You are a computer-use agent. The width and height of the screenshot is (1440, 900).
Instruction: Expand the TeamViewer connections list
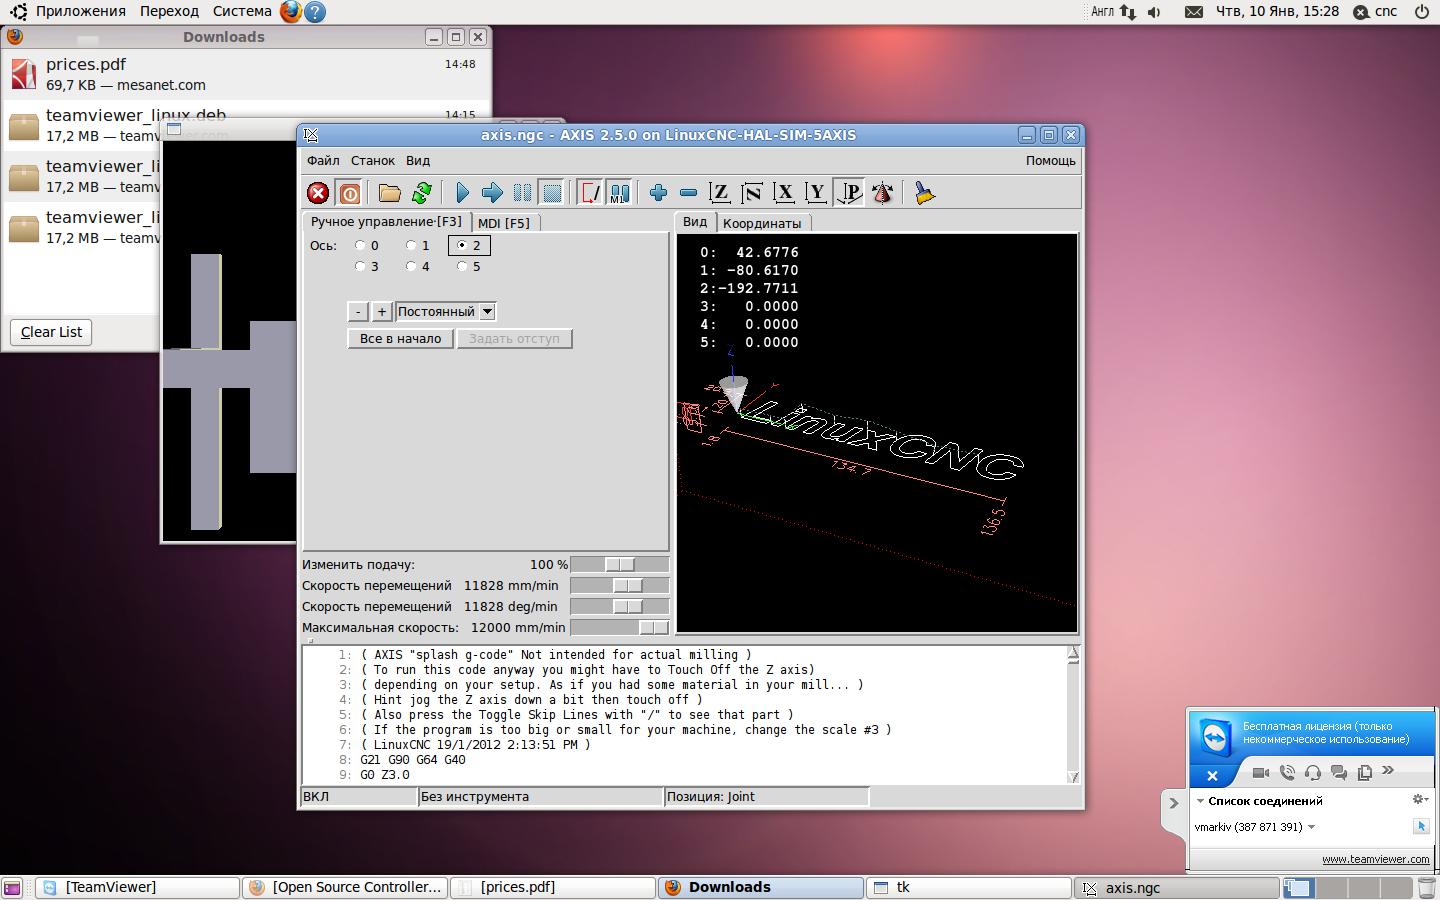pyautogui.click(x=1201, y=801)
